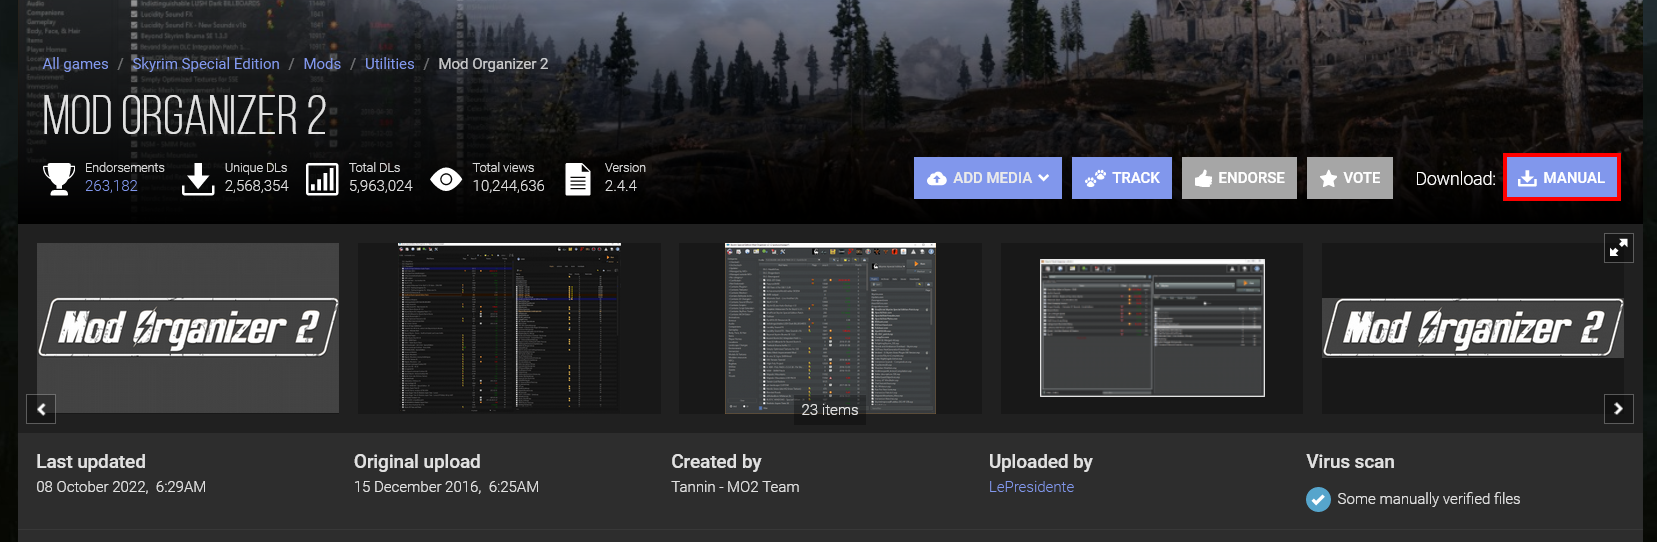Click the 263,182 endorsements count
The height and width of the screenshot is (542, 1657).
point(111,186)
